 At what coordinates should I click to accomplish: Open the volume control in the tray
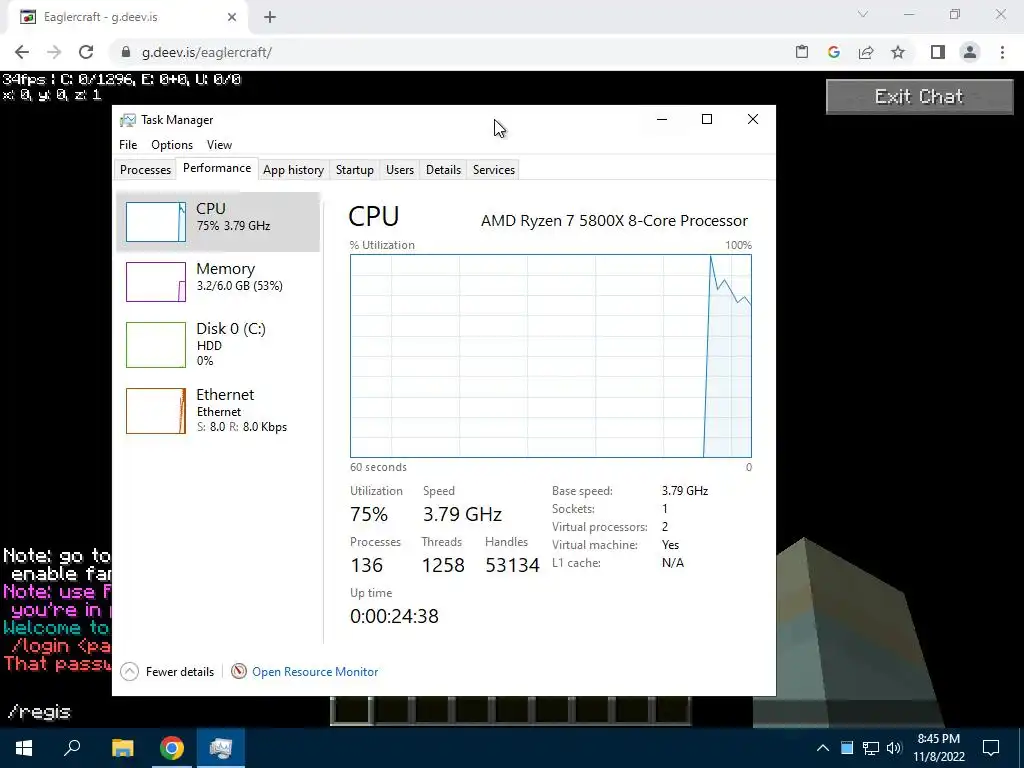pyautogui.click(x=894, y=748)
